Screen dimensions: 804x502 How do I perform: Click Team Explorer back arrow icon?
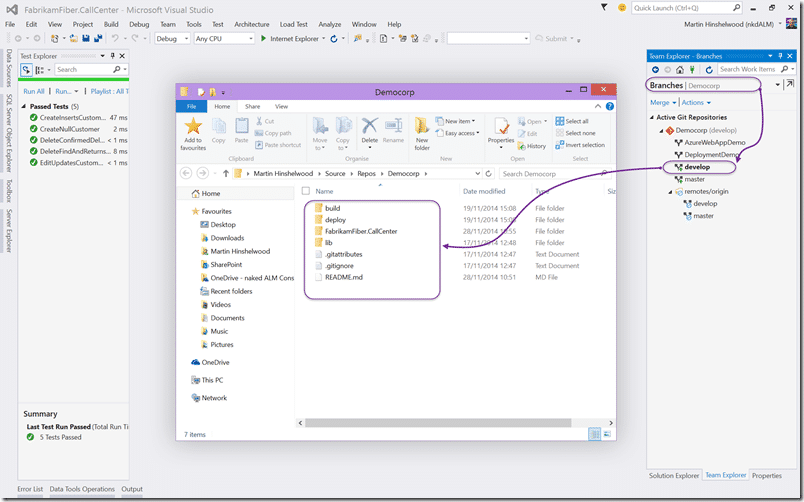coord(655,69)
